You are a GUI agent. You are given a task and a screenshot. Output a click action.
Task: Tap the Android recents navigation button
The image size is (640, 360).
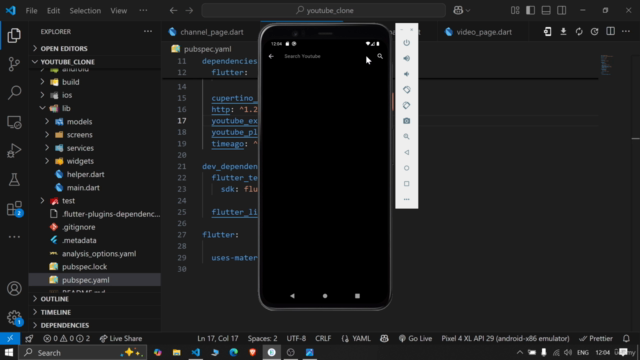[358, 296]
